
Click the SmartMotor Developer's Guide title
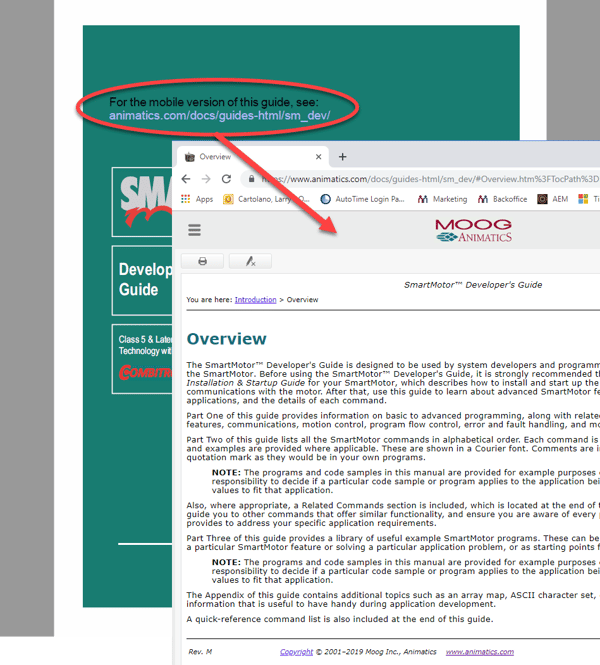click(x=473, y=285)
